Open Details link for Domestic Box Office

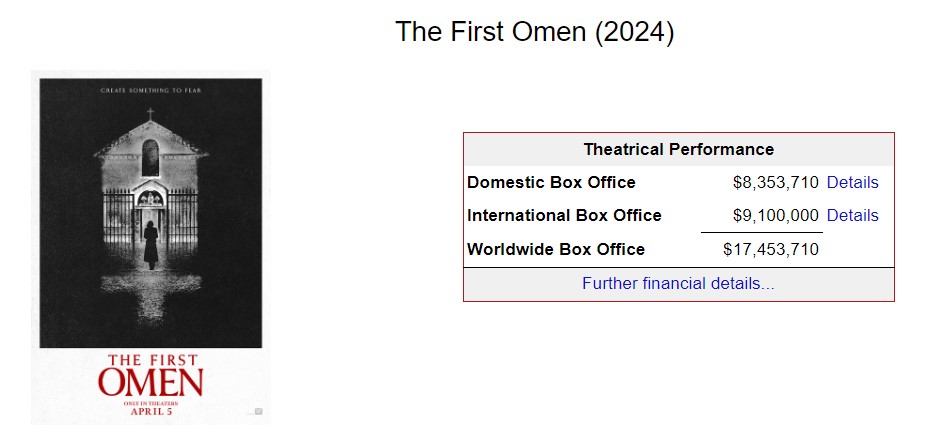(x=852, y=182)
